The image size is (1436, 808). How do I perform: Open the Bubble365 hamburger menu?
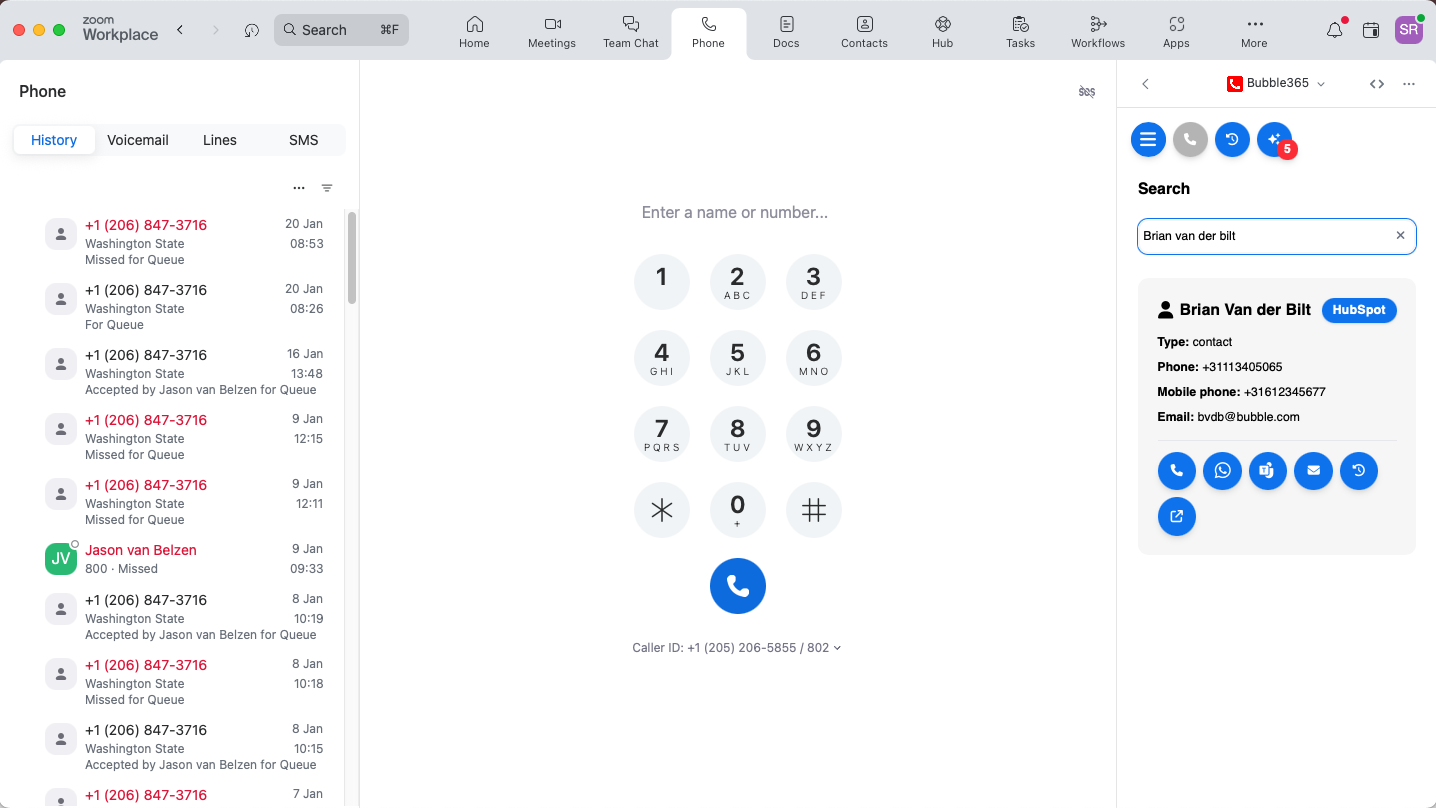(1148, 139)
